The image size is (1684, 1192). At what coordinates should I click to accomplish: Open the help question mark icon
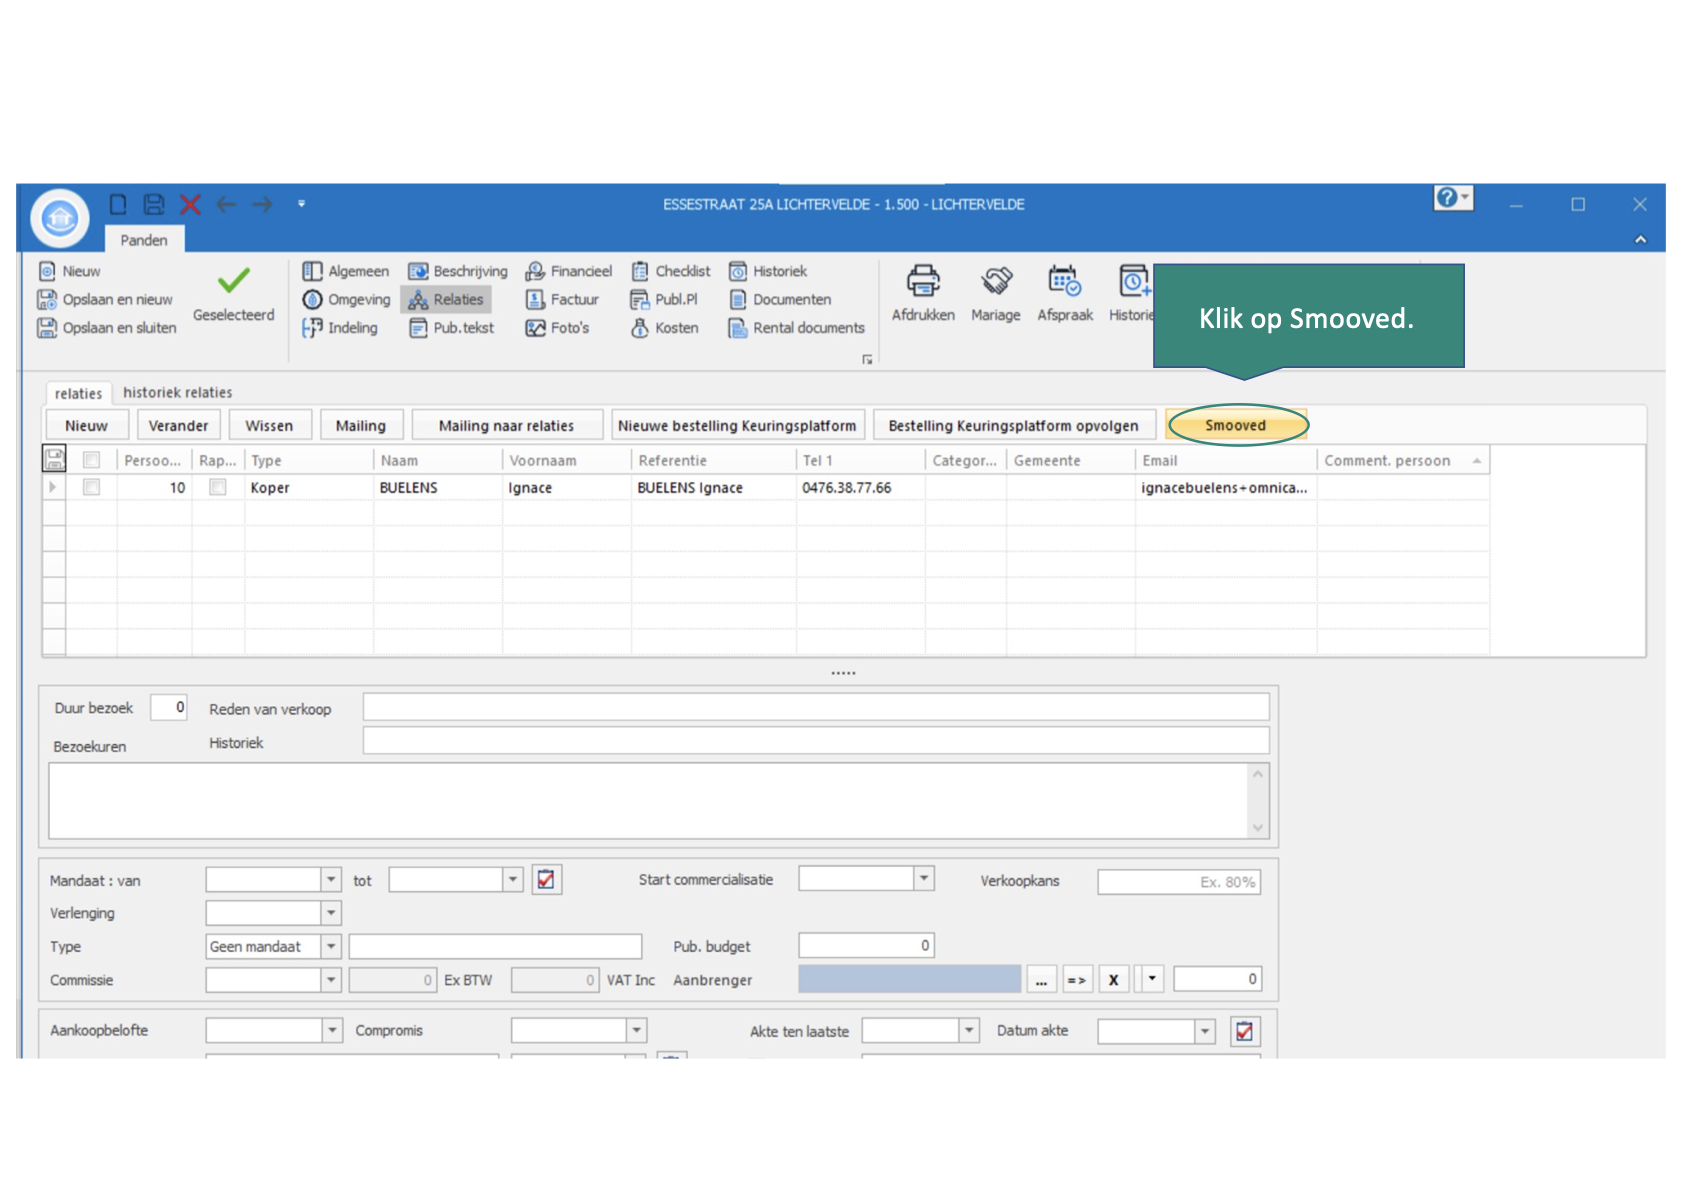coord(1446,198)
